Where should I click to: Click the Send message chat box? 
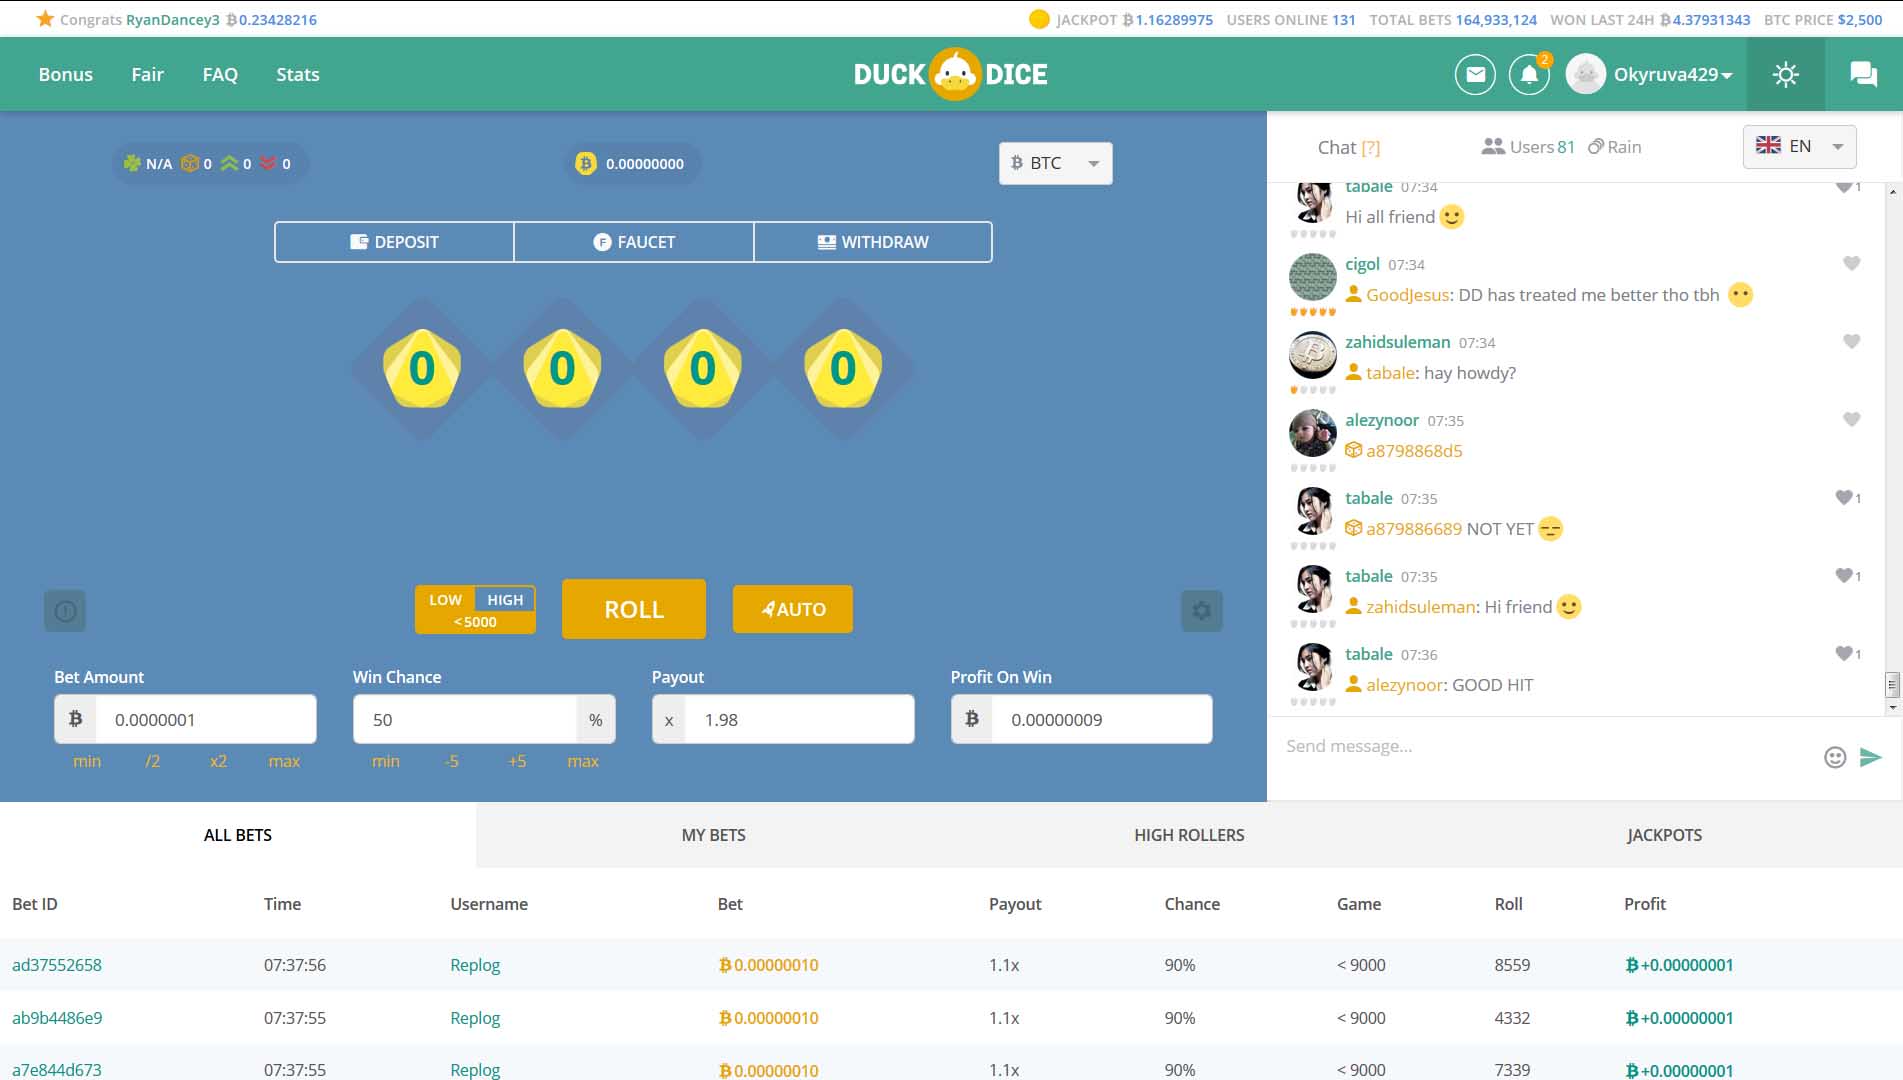(1547, 746)
